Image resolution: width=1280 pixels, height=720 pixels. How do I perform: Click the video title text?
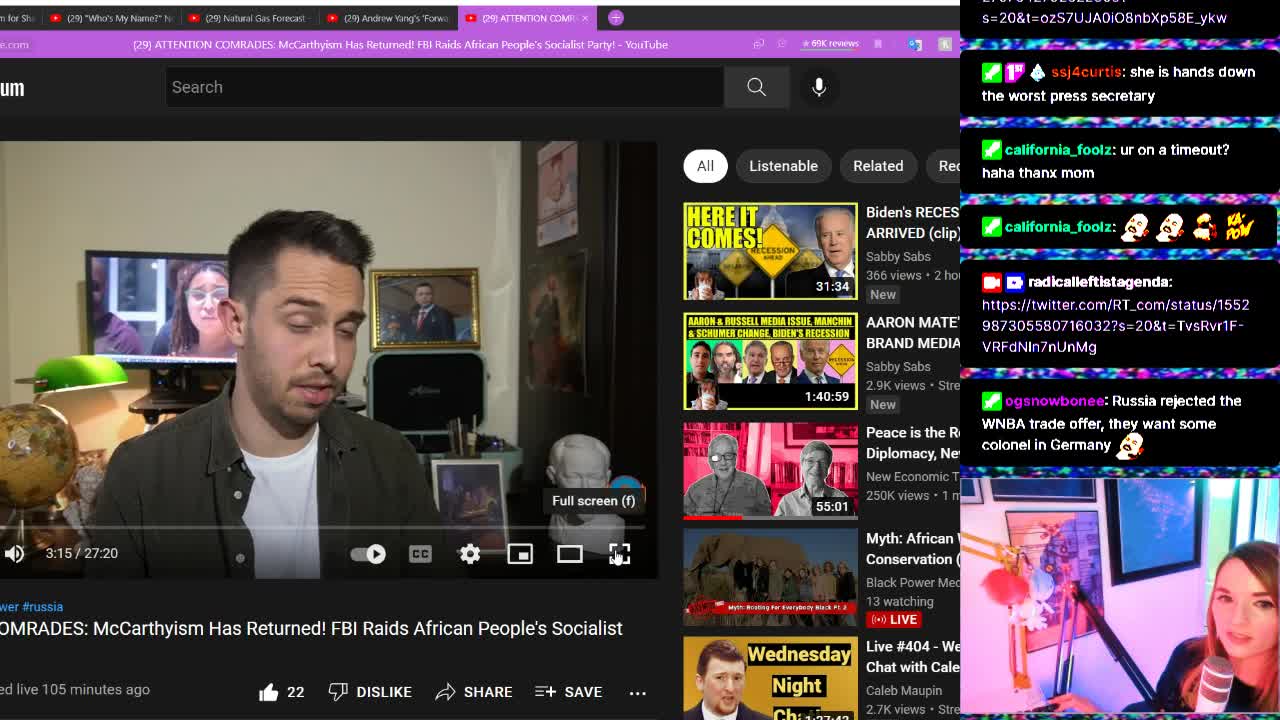coord(311,629)
